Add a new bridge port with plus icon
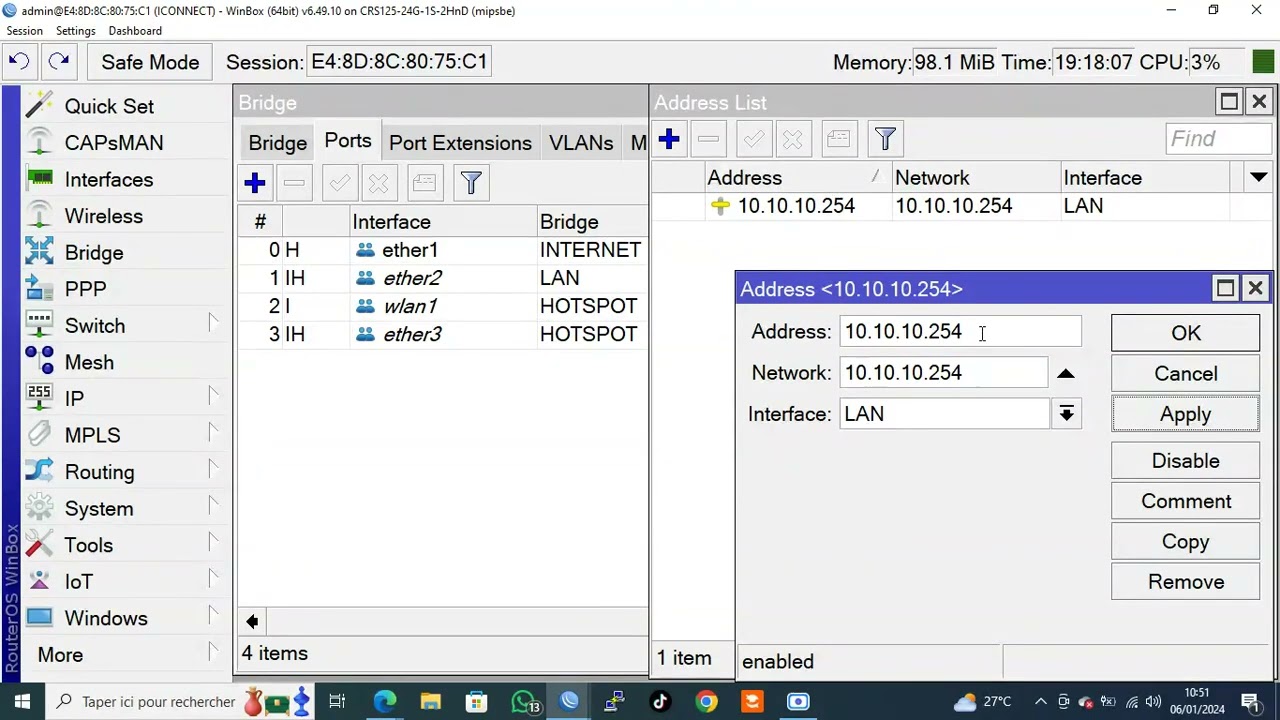The image size is (1280, 720). 255,183
